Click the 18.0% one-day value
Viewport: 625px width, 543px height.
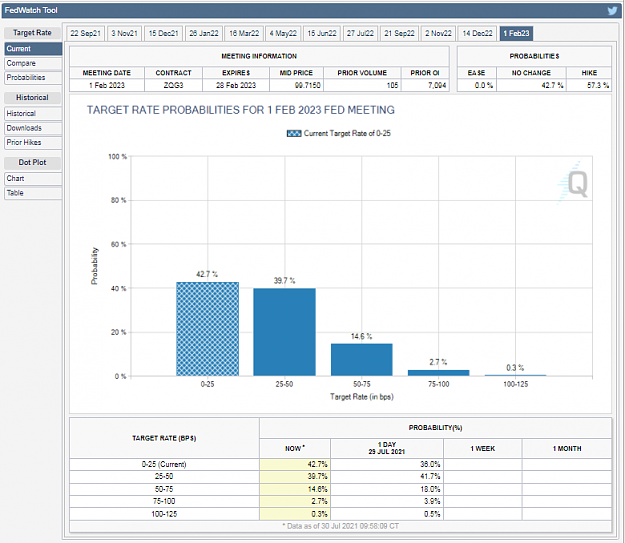pyautogui.click(x=430, y=489)
